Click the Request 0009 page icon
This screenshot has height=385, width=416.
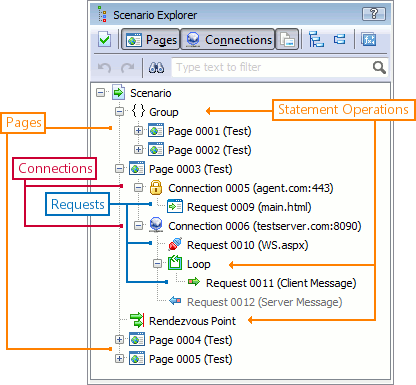coord(175,206)
